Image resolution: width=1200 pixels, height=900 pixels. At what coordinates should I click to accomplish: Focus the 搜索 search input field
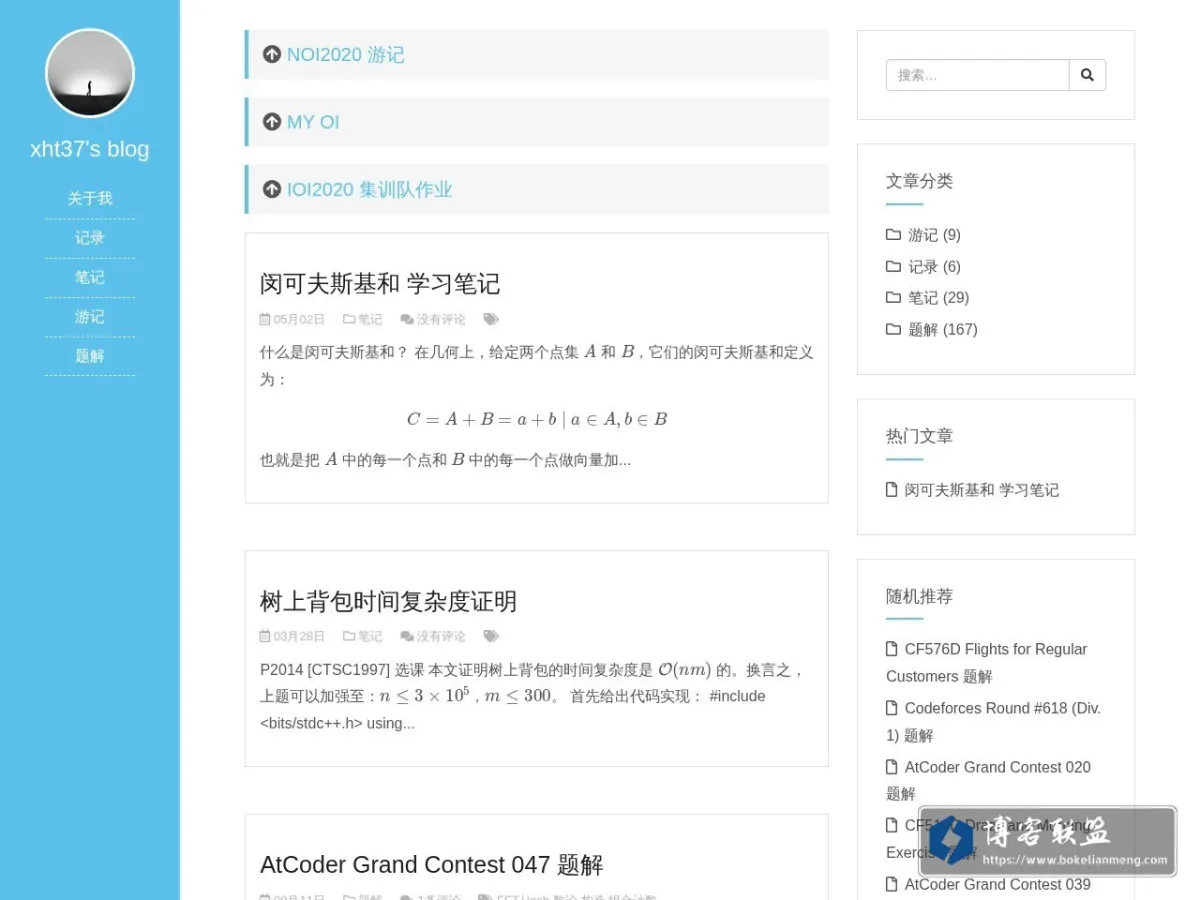tap(977, 75)
